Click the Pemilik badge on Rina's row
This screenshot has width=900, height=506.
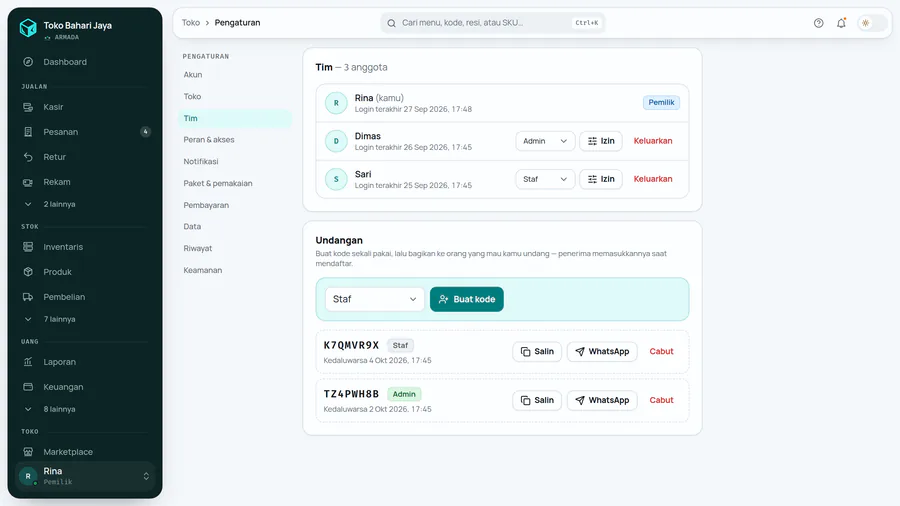click(x=661, y=103)
